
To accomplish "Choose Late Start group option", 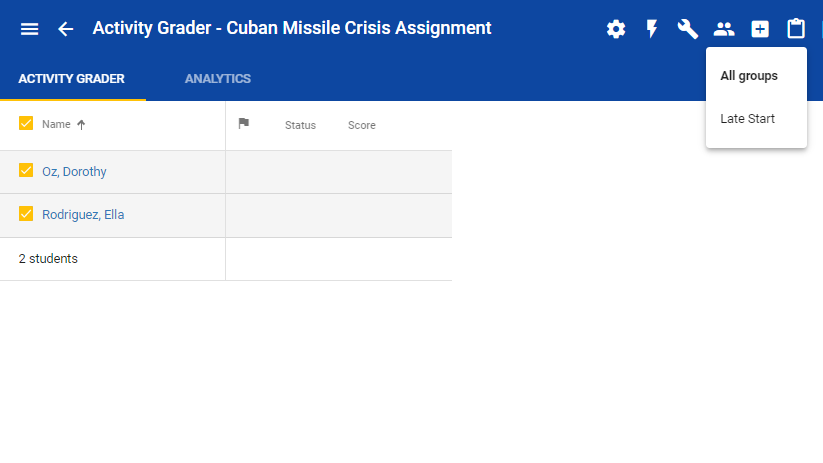I will 747,119.
